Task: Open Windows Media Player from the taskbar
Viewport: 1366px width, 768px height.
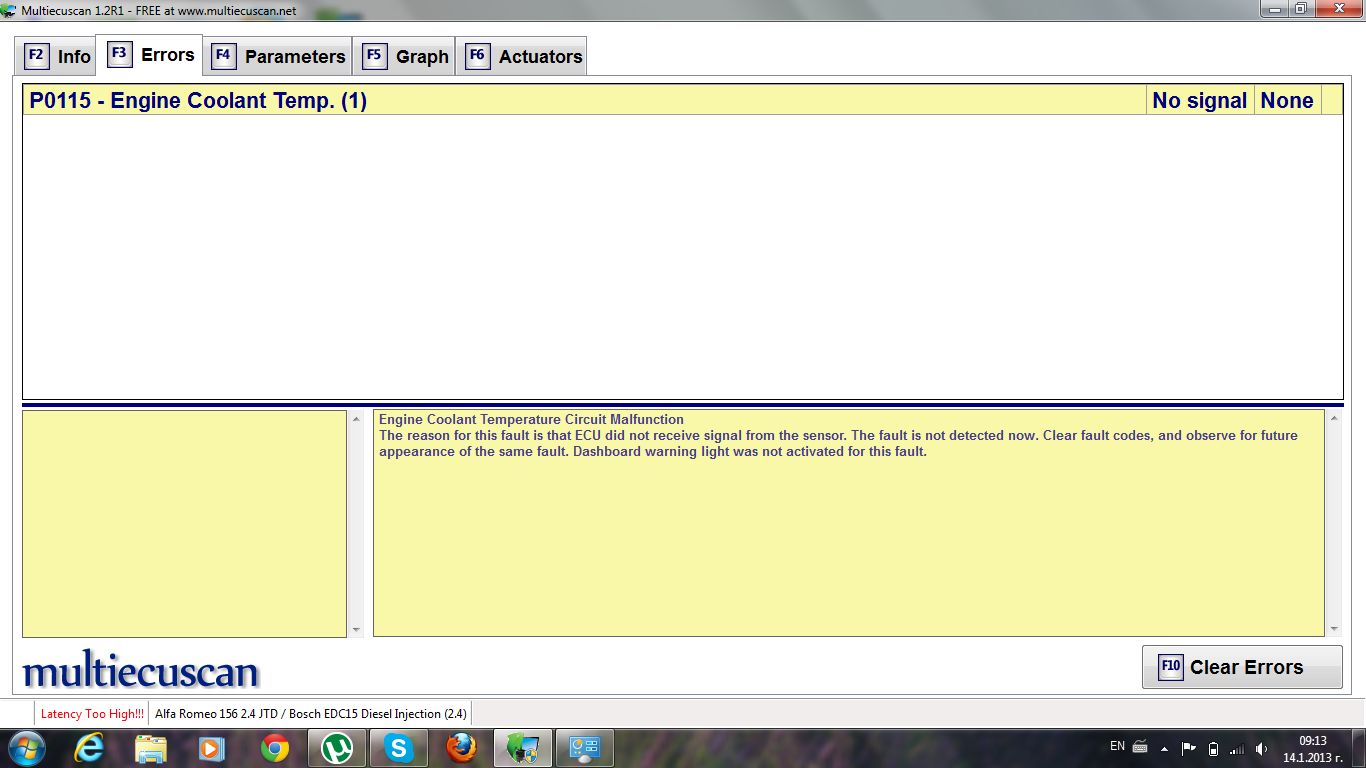Action: [212, 748]
